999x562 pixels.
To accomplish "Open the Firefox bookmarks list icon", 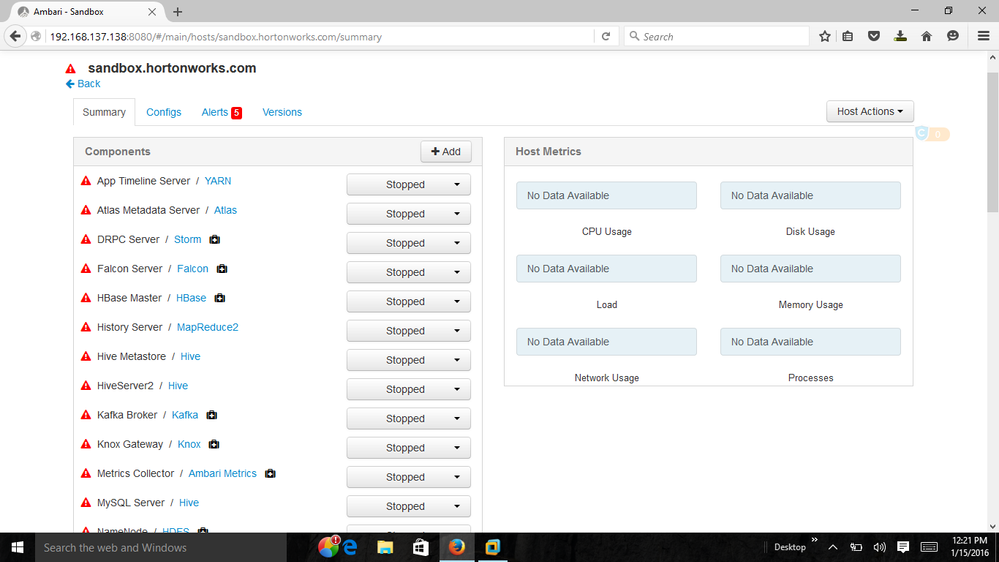I will pos(847,36).
